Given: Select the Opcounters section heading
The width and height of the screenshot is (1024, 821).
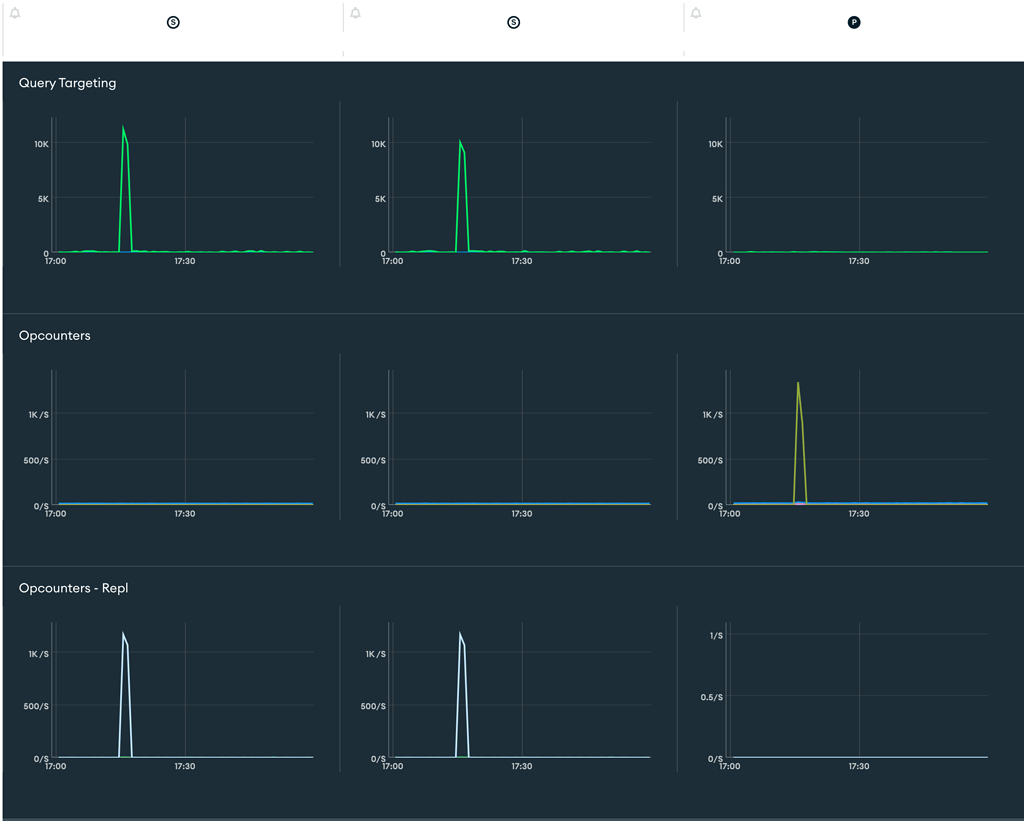Looking at the screenshot, I should point(54,336).
